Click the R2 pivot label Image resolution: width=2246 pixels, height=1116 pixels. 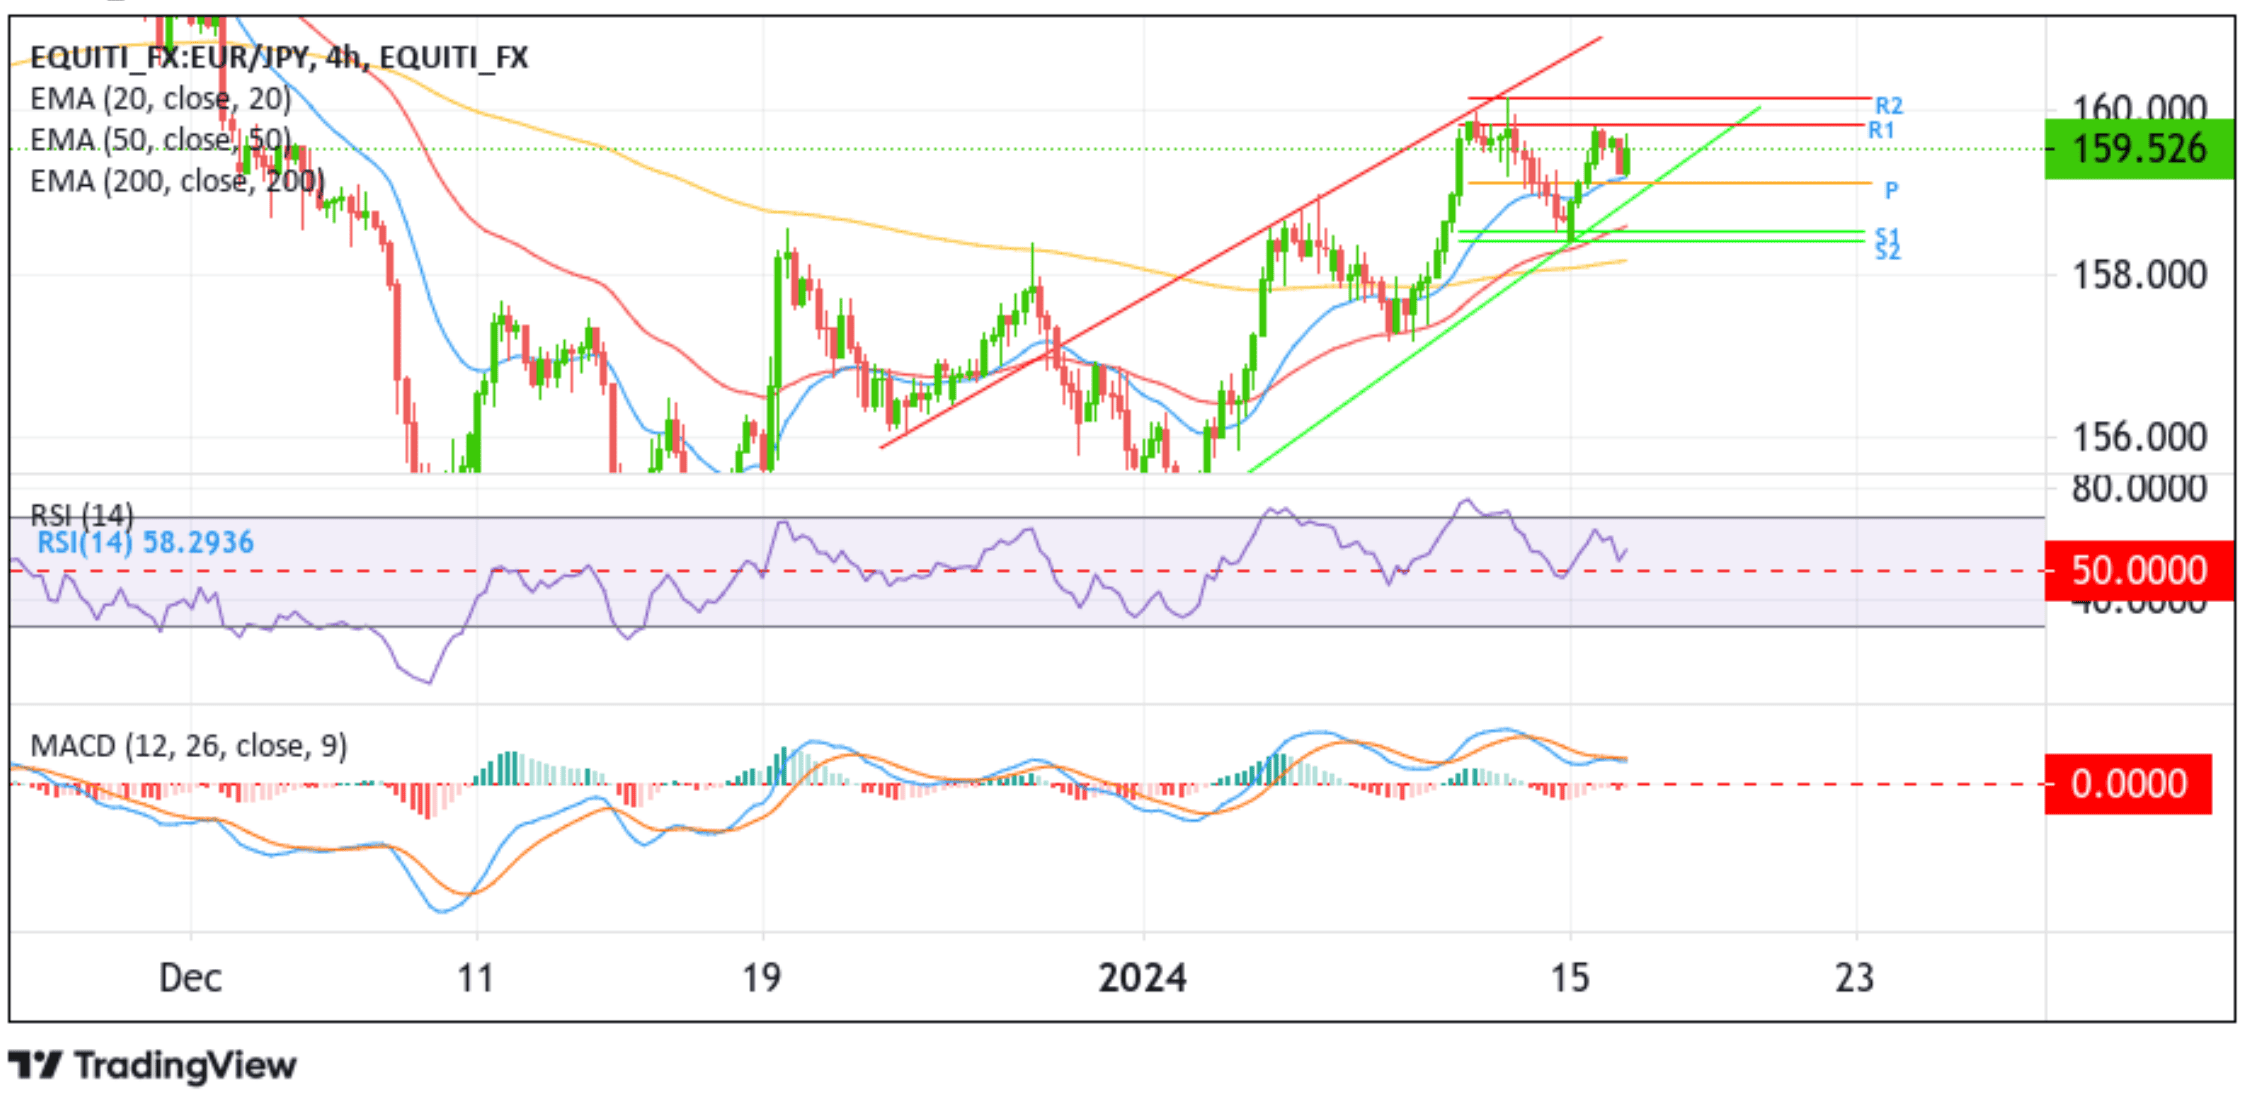click(x=1889, y=105)
